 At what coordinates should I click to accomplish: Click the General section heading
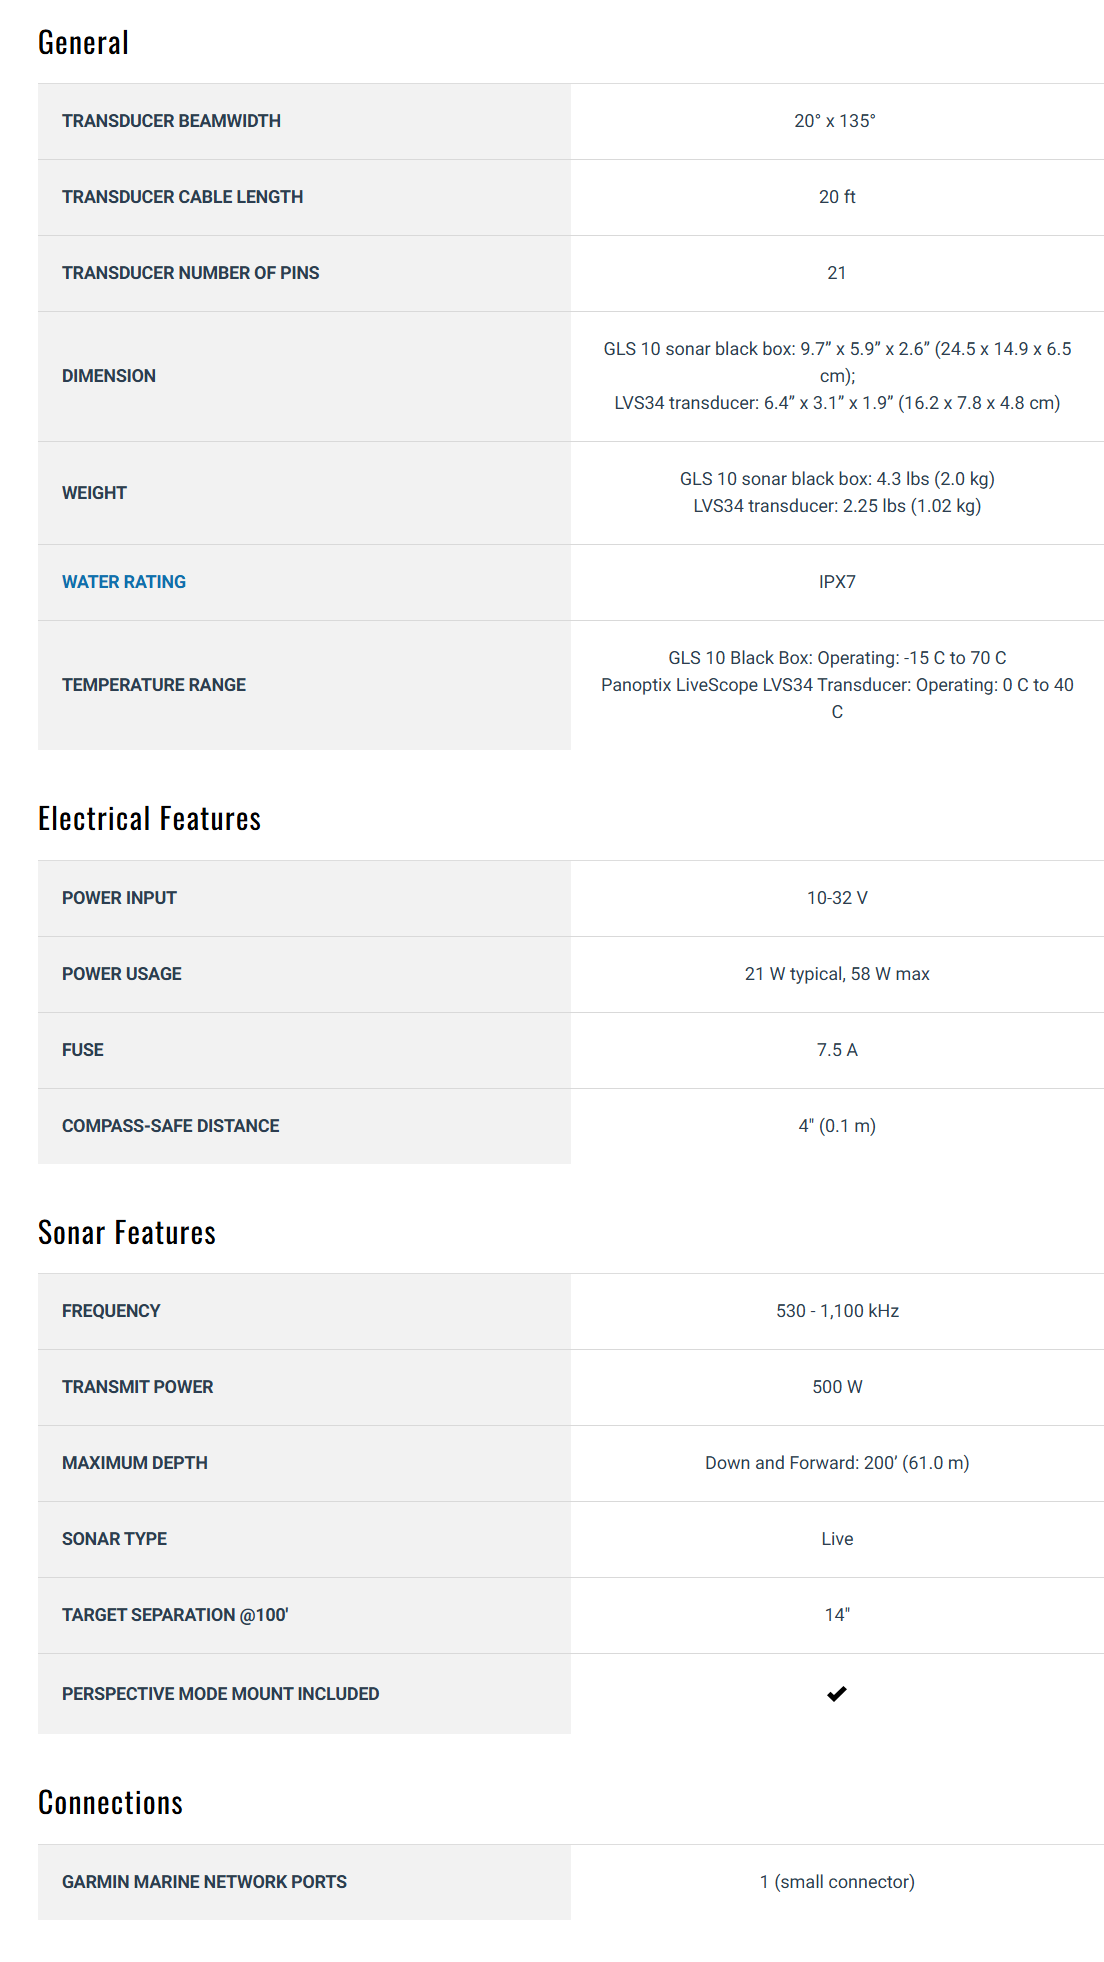pyautogui.click(x=84, y=43)
